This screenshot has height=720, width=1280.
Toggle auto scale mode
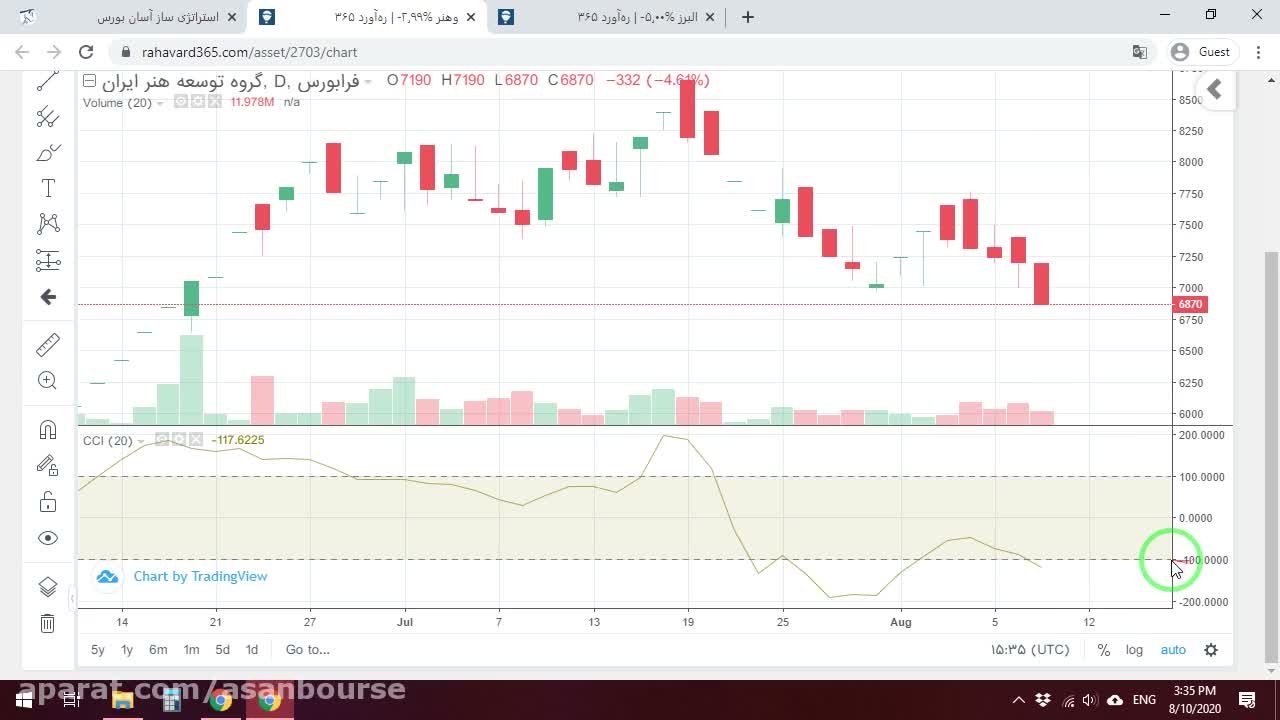[x=1173, y=650]
